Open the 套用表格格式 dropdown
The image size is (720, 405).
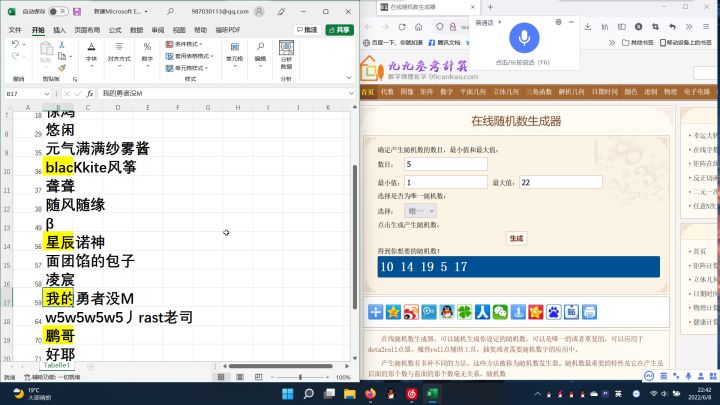click(190, 56)
